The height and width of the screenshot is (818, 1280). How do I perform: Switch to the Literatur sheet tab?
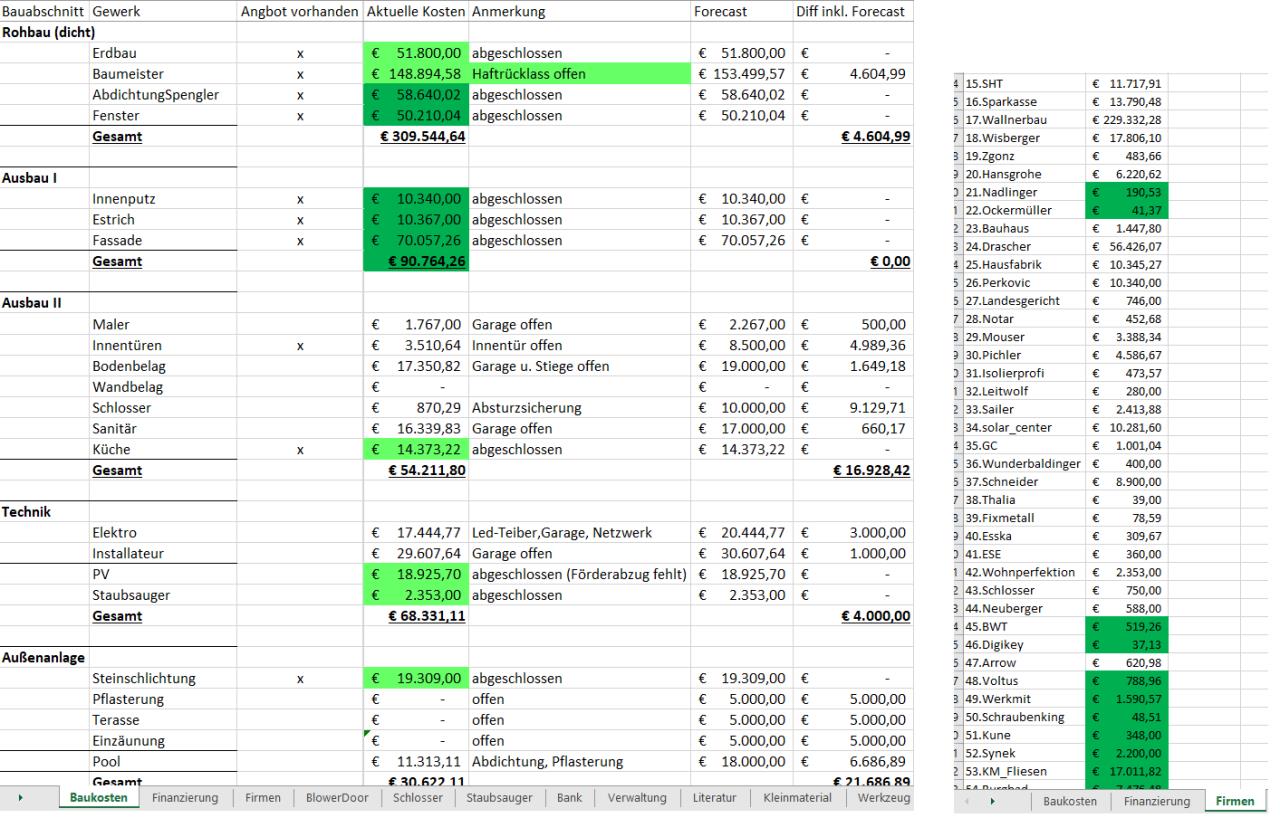716,798
